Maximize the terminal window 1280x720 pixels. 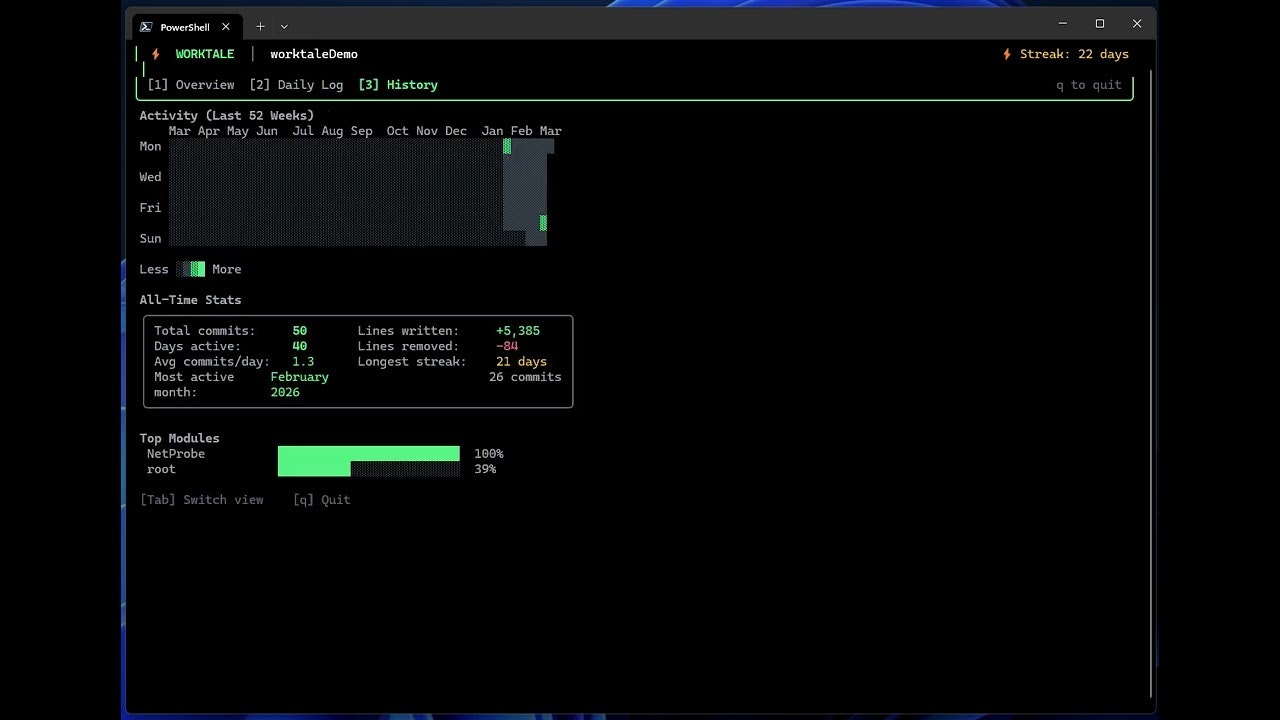pyautogui.click(x=1100, y=24)
